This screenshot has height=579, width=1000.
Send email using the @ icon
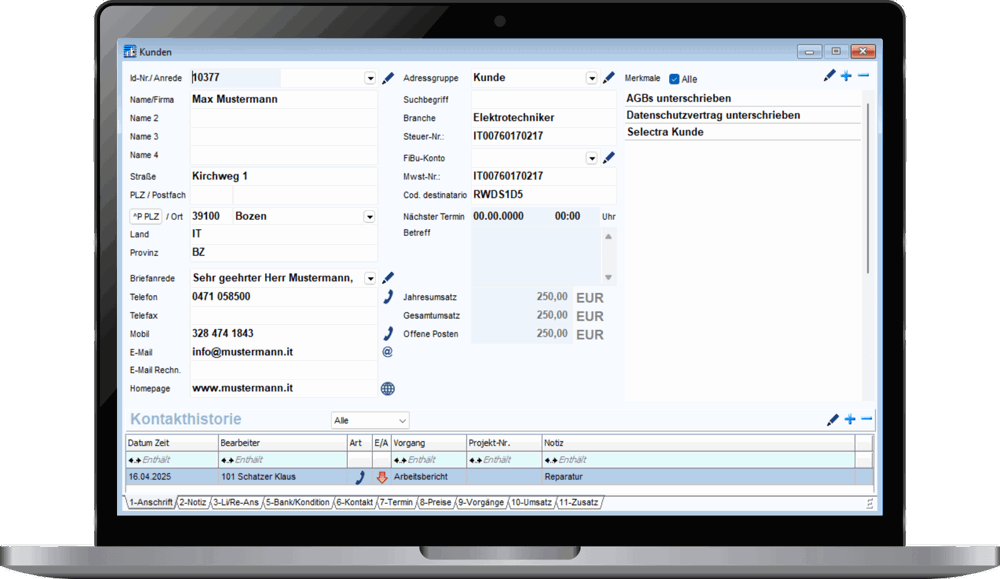click(388, 352)
